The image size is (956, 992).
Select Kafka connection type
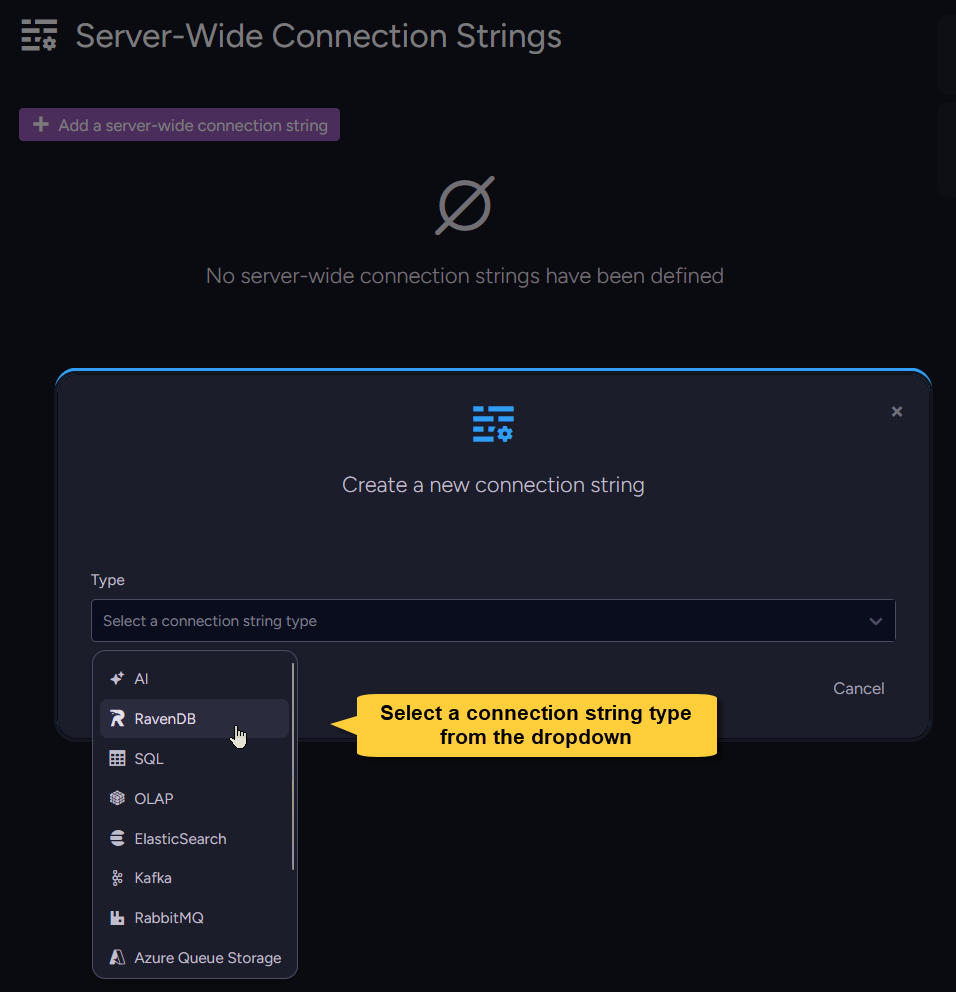[x=194, y=878]
